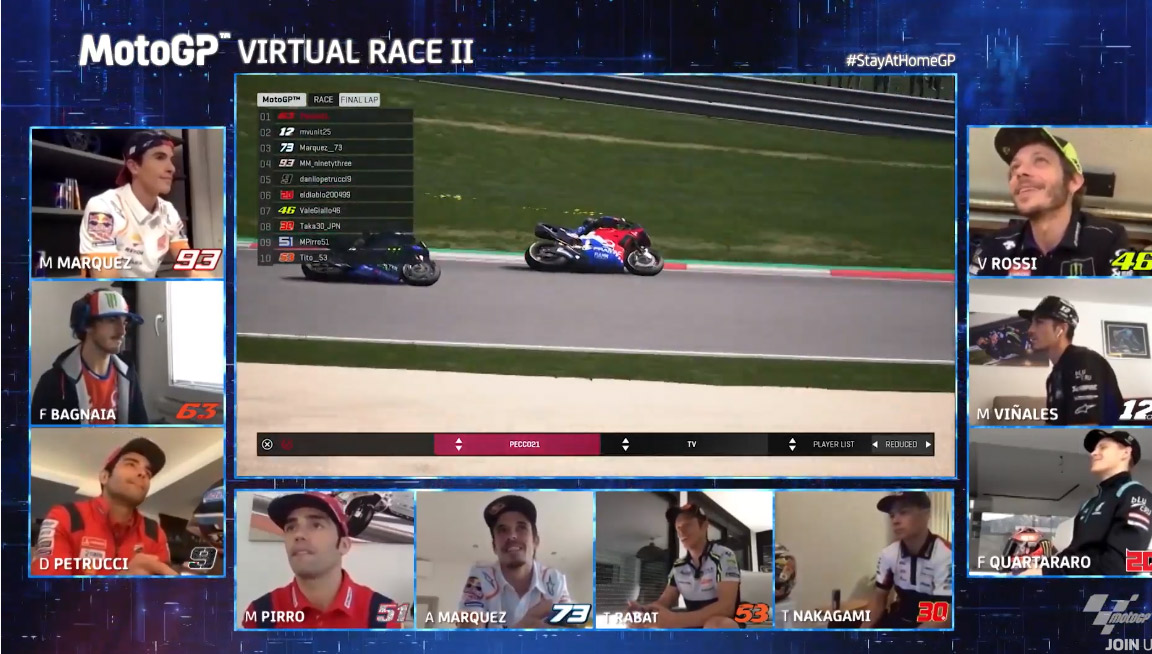
Task: Click the #StayAtHomeGP hashtag
Action: (900, 60)
